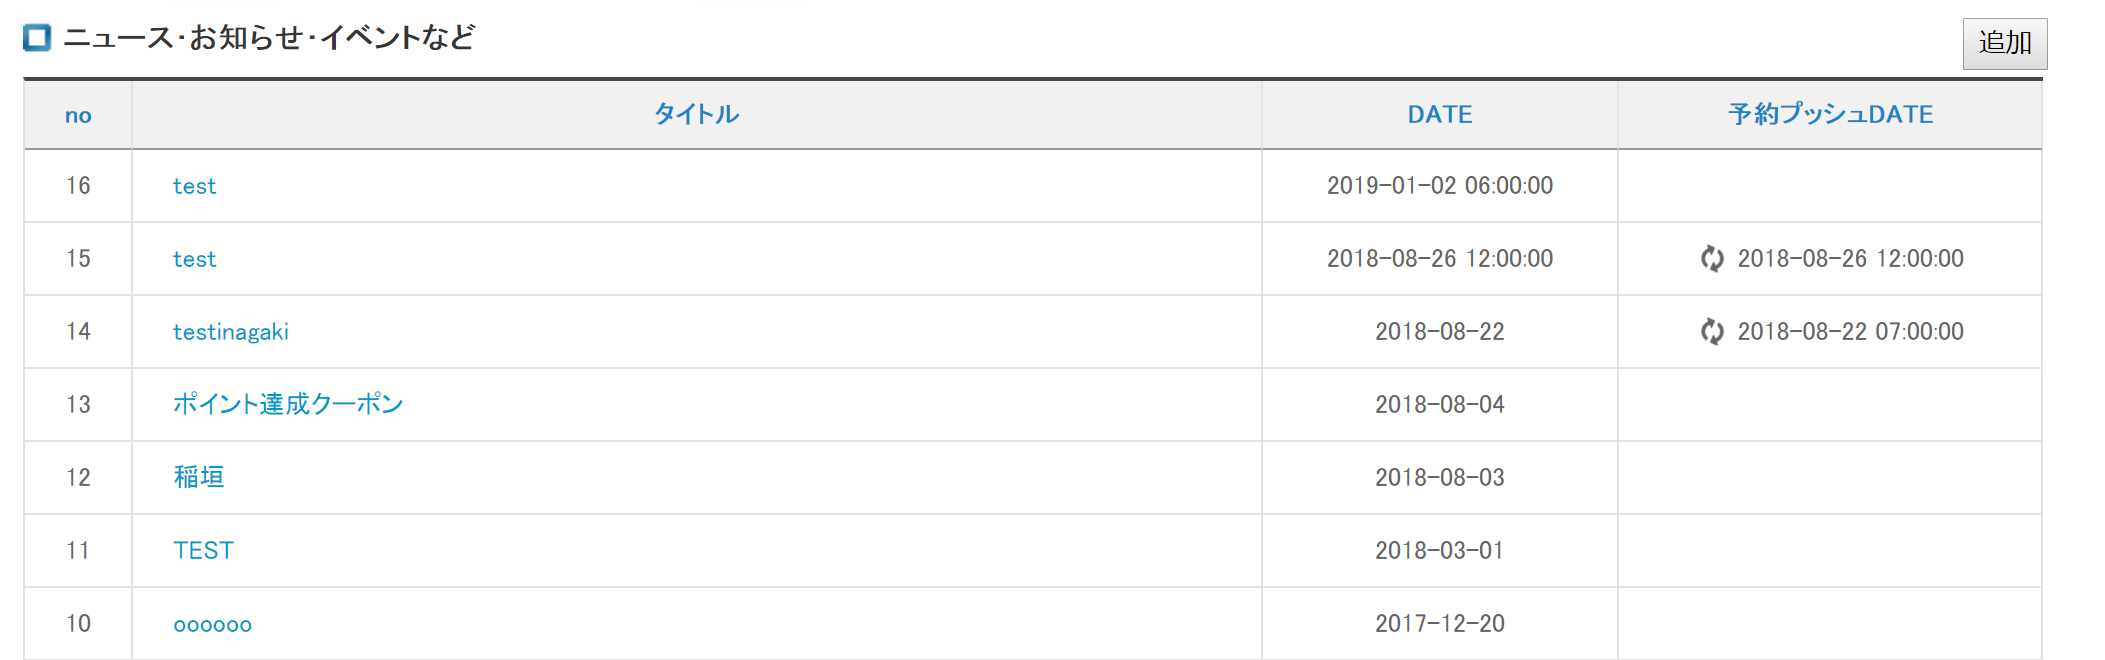The image size is (2105, 660).
Task: Open the test entry numbered 15
Action: tap(194, 259)
